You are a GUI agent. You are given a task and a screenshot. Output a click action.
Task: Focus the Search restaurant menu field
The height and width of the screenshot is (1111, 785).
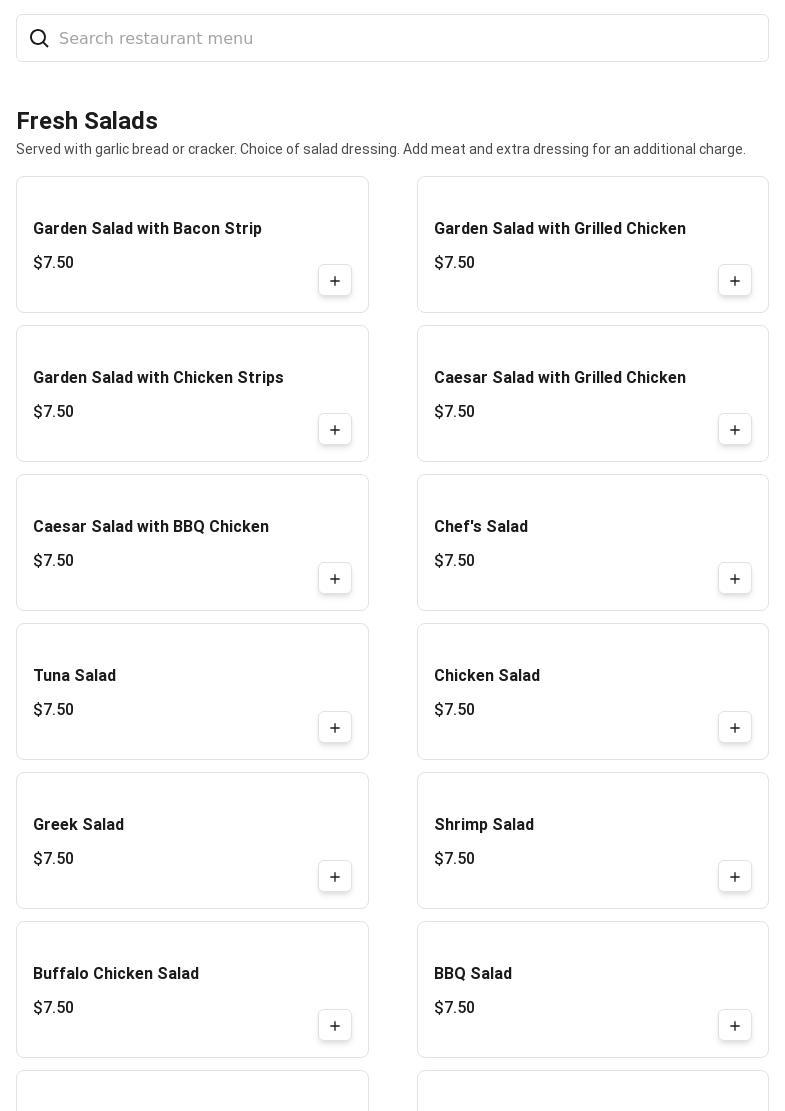pyautogui.click(x=400, y=38)
